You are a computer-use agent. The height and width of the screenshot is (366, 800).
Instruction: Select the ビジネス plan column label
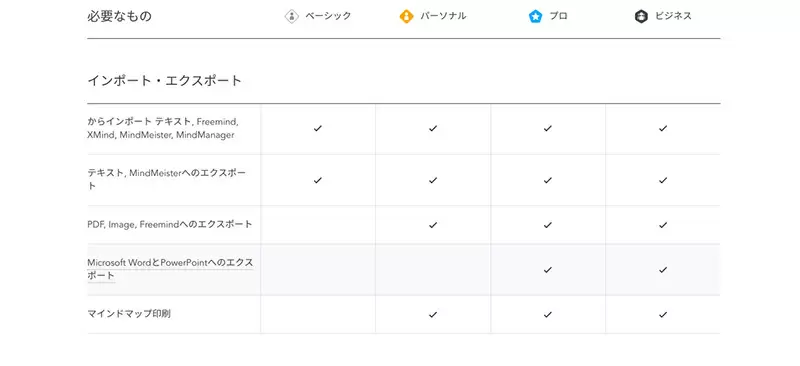tap(673, 16)
